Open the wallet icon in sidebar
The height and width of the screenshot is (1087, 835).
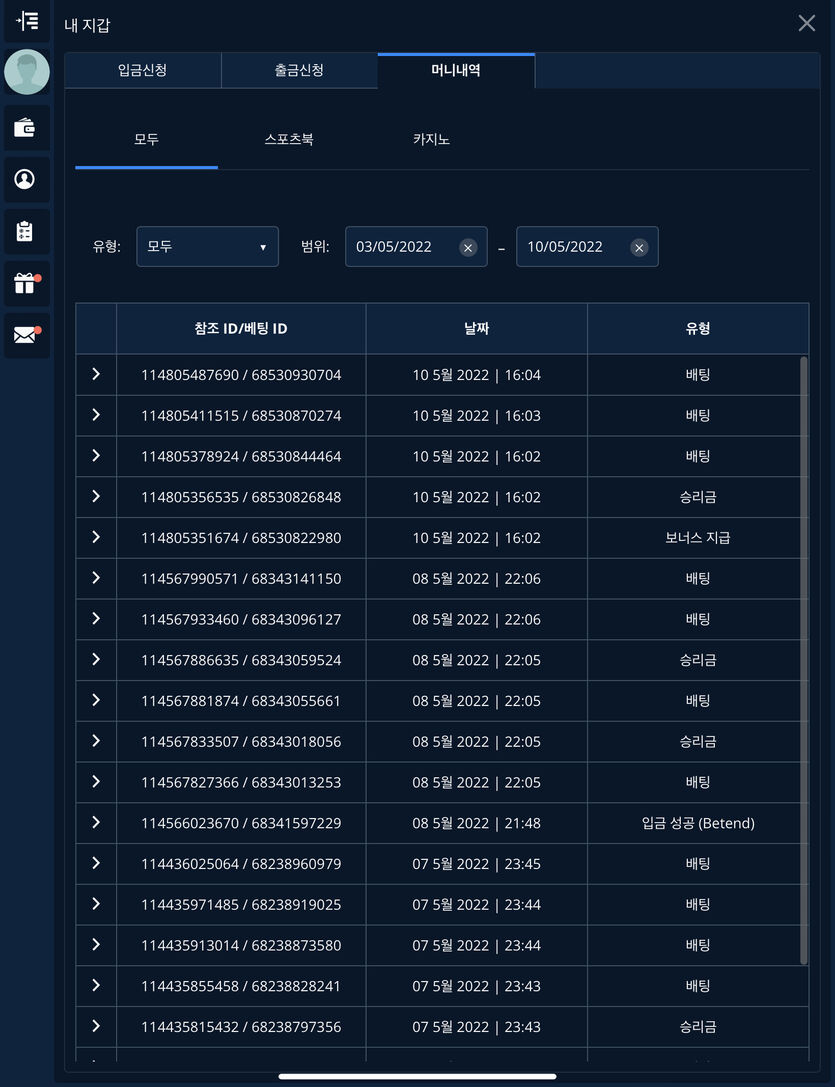point(25,128)
